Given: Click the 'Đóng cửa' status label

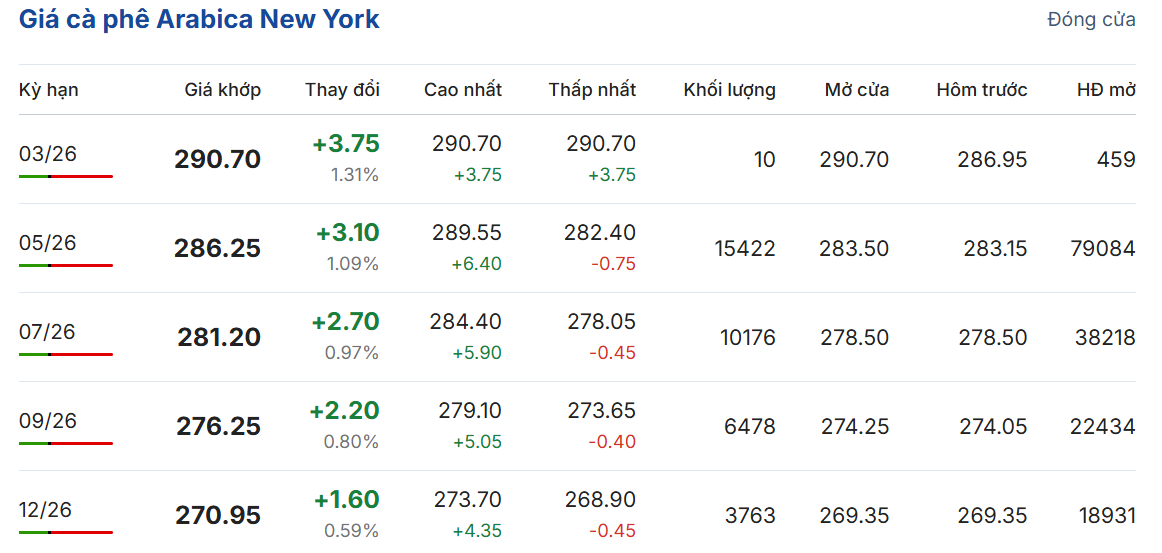Looking at the screenshot, I should click(x=1091, y=20).
